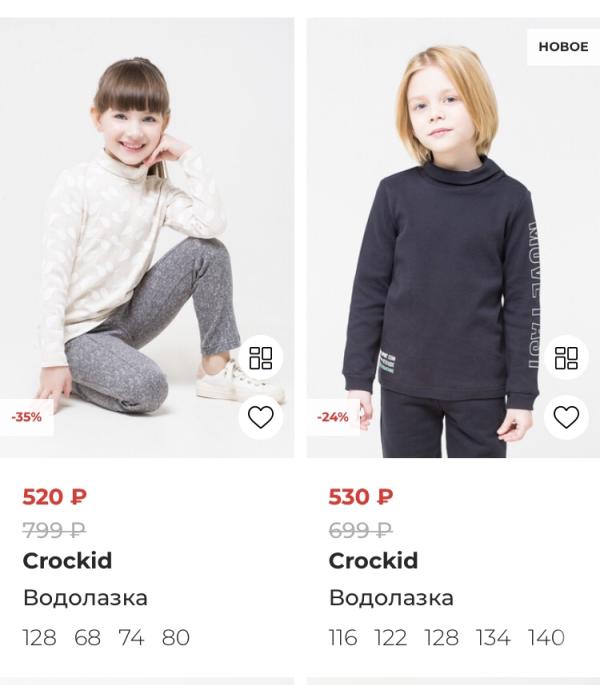
Task: Select size 68 for the beige turtleneck
Action: 88,638
